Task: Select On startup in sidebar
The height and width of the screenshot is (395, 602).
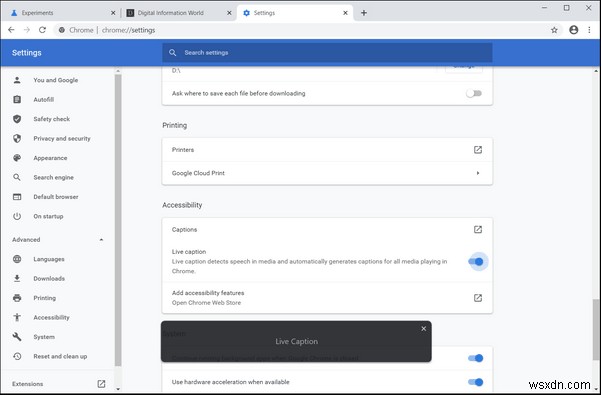Action: click(x=48, y=216)
